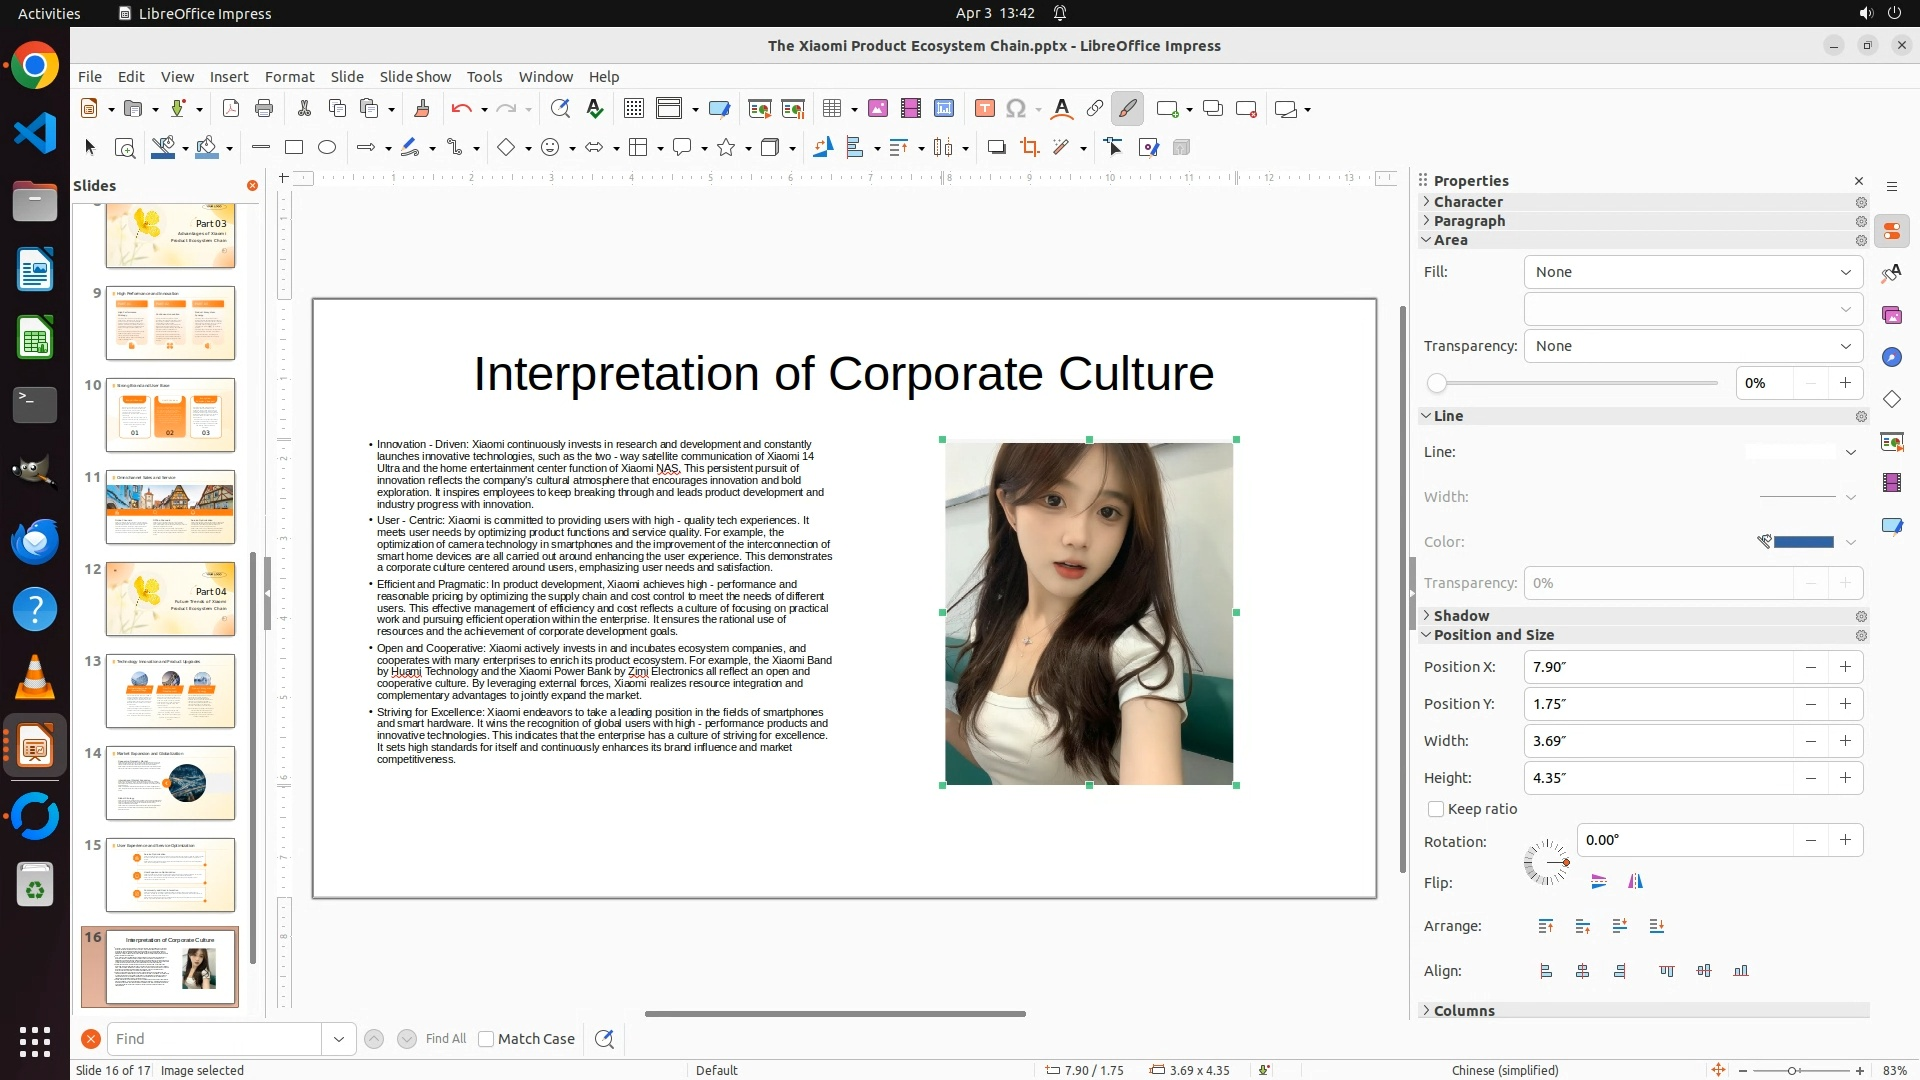Collapse the Position and Size section
Image resolution: width=1920 pixels, height=1080 pixels.
pos(1492,635)
